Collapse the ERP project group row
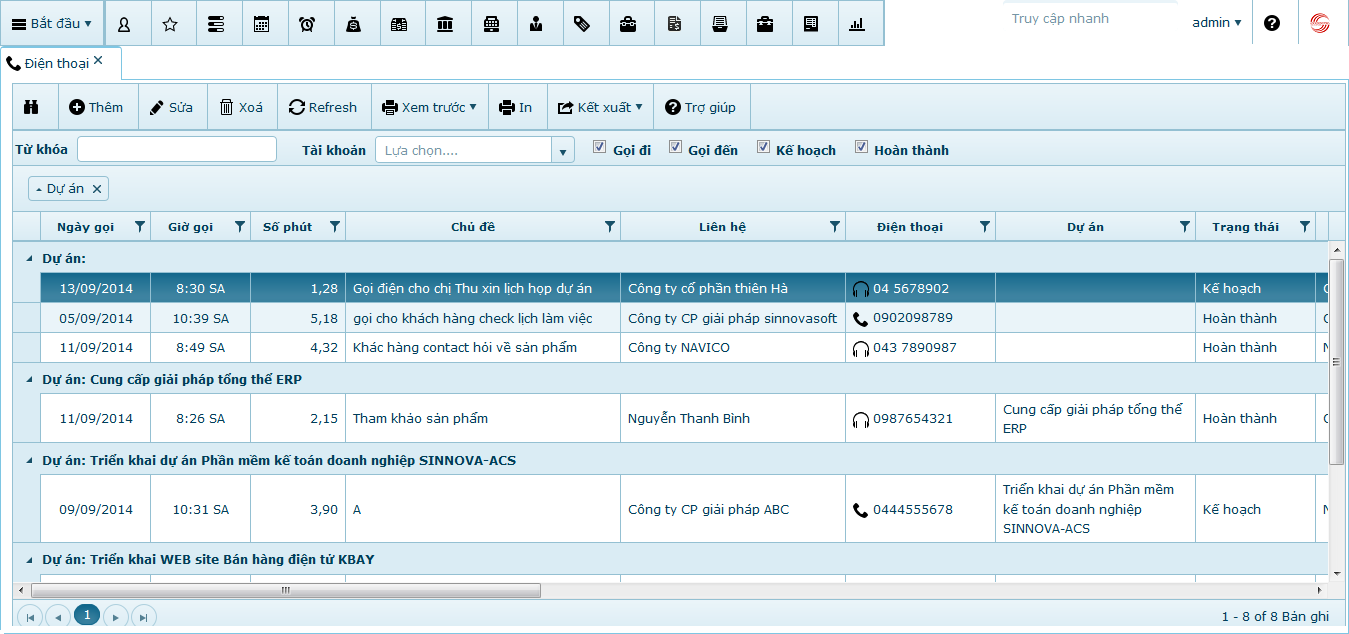1349x634 pixels. point(28,380)
